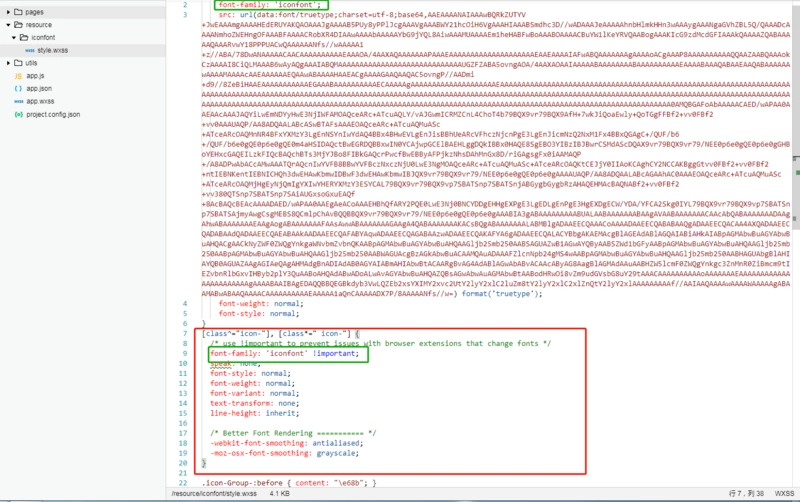The height and width of the screenshot is (502, 800).
Task: Select the resource folder label
Action: (39, 24)
